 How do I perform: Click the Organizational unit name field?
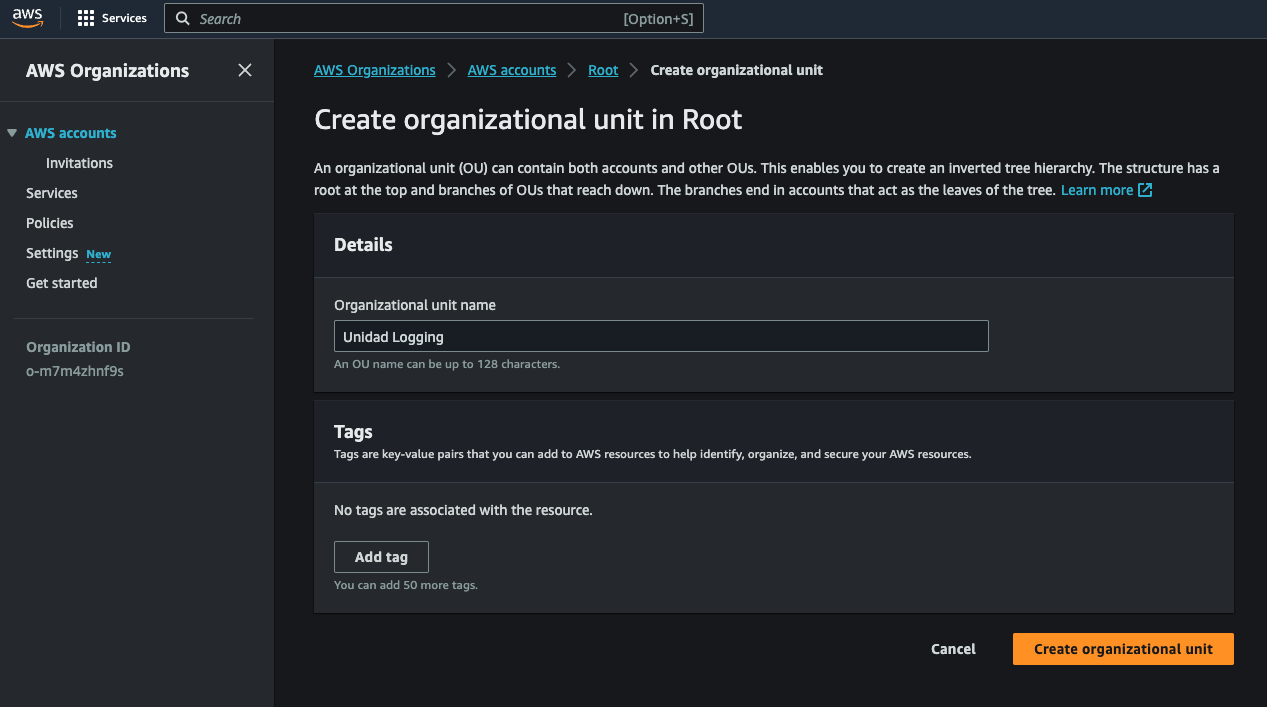point(660,336)
